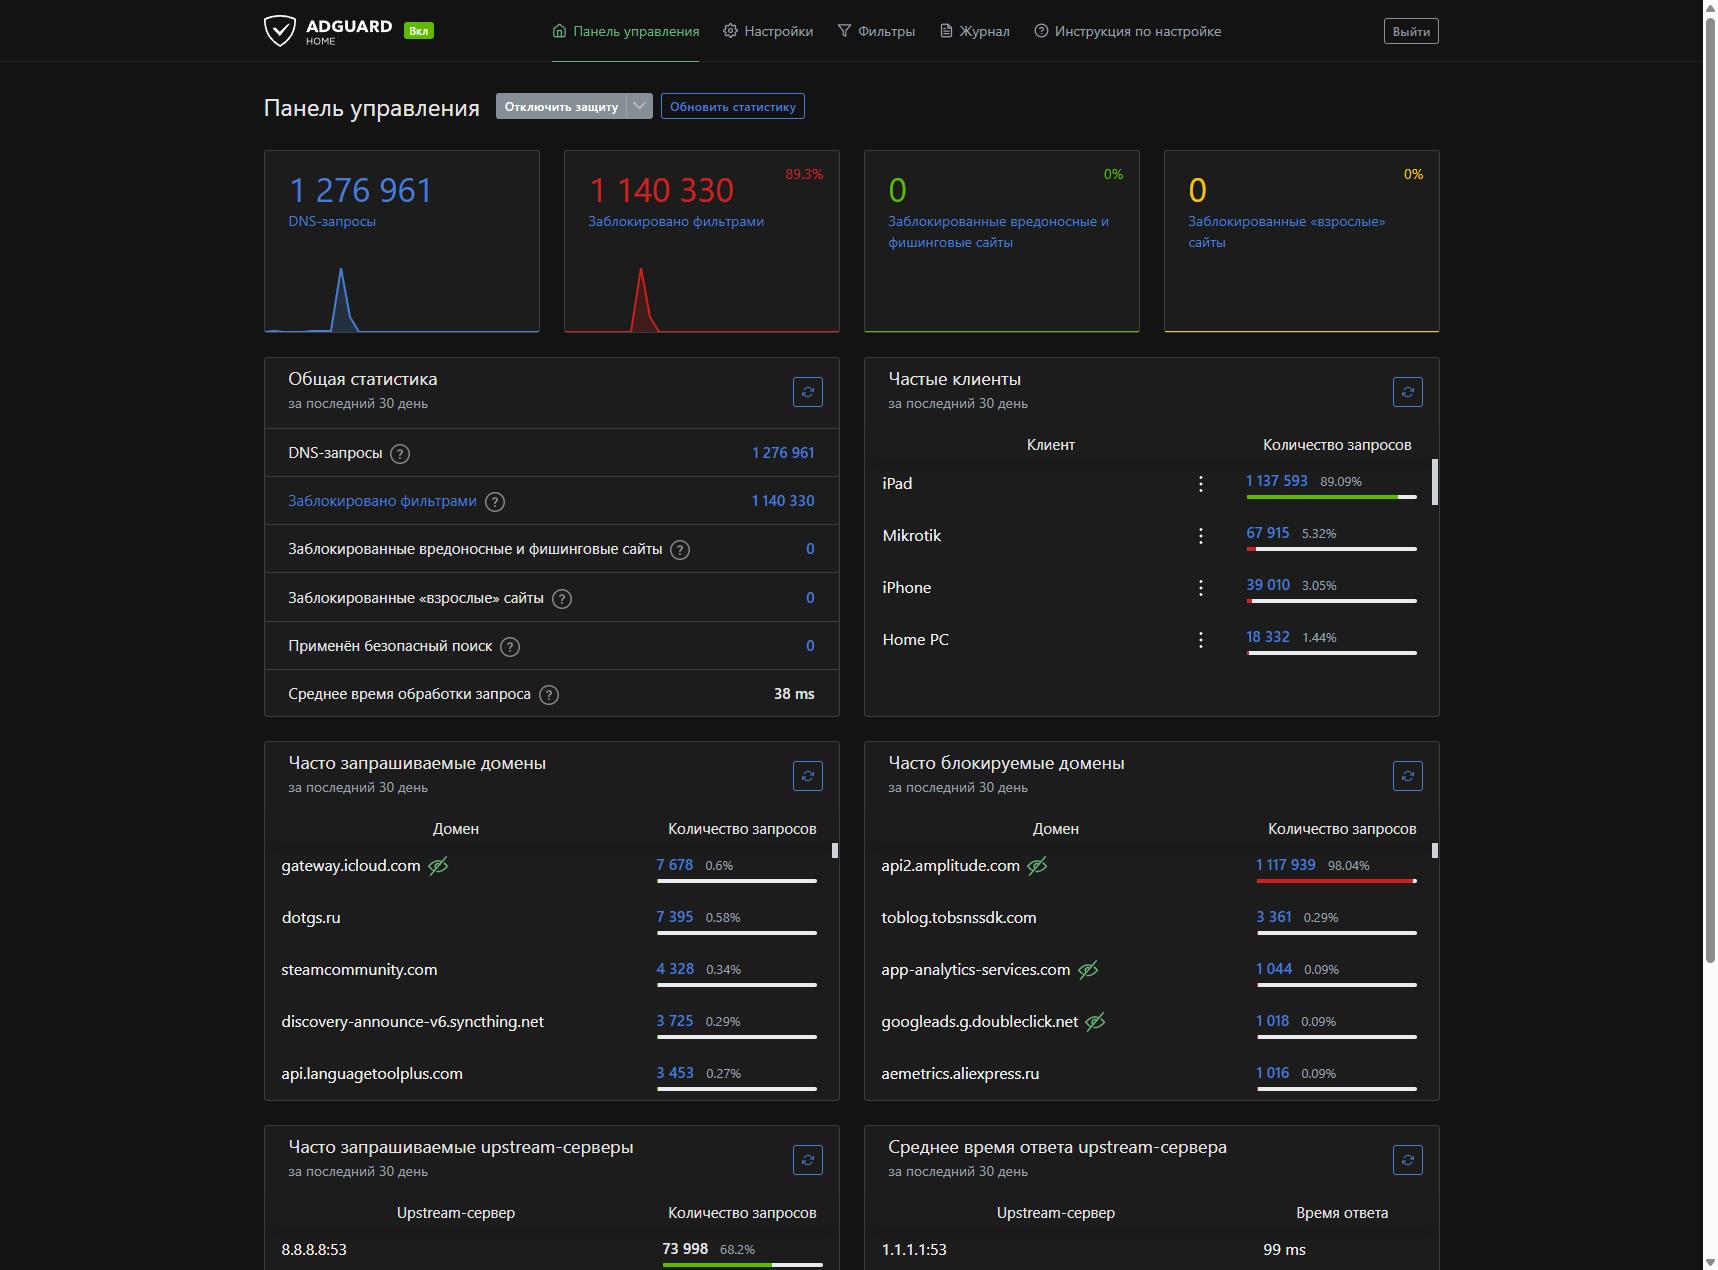Open the red Заблокировано фильтрами summary card
The width and height of the screenshot is (1718, 1270).
pyautogui.click(x=702, y=241)
